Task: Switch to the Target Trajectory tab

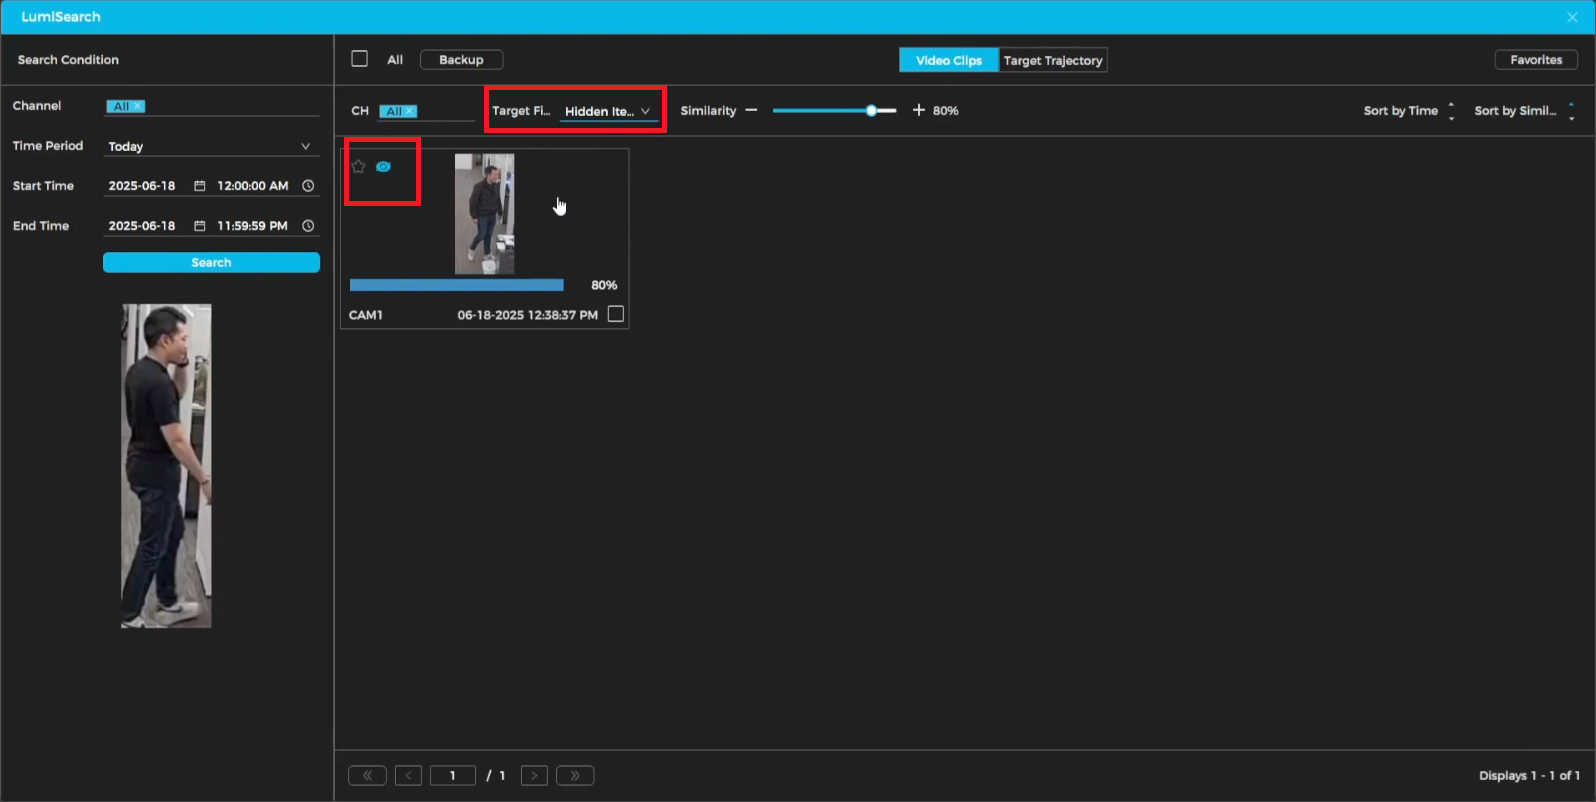Action: [x=1053, y=60]
